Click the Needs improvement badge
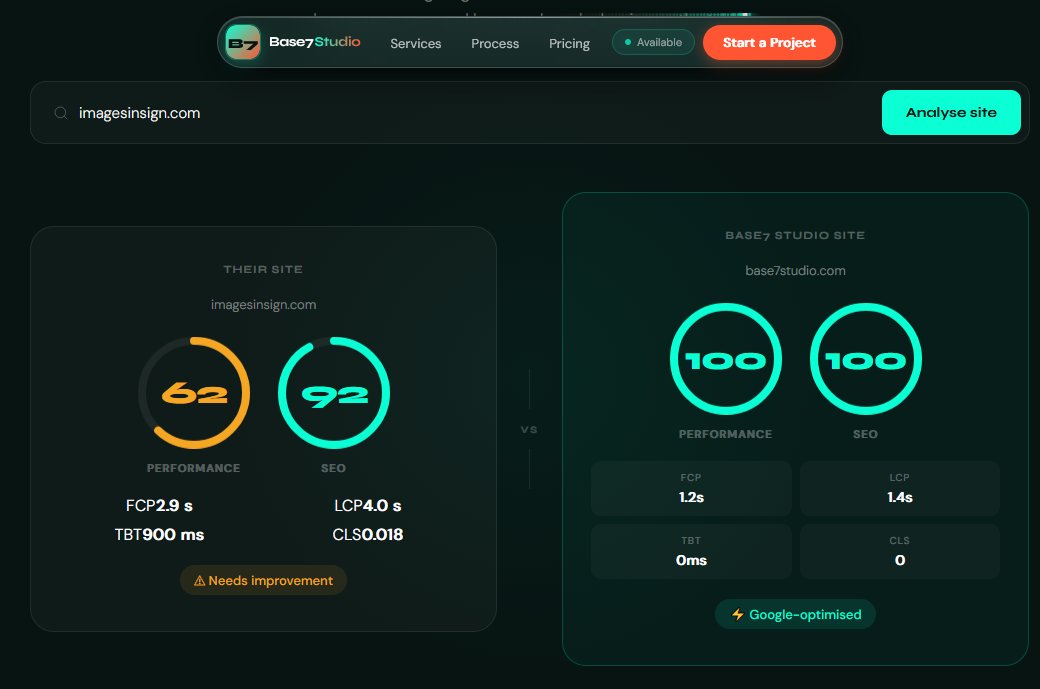Screen dimensions: 1040x689 [263, 580]
